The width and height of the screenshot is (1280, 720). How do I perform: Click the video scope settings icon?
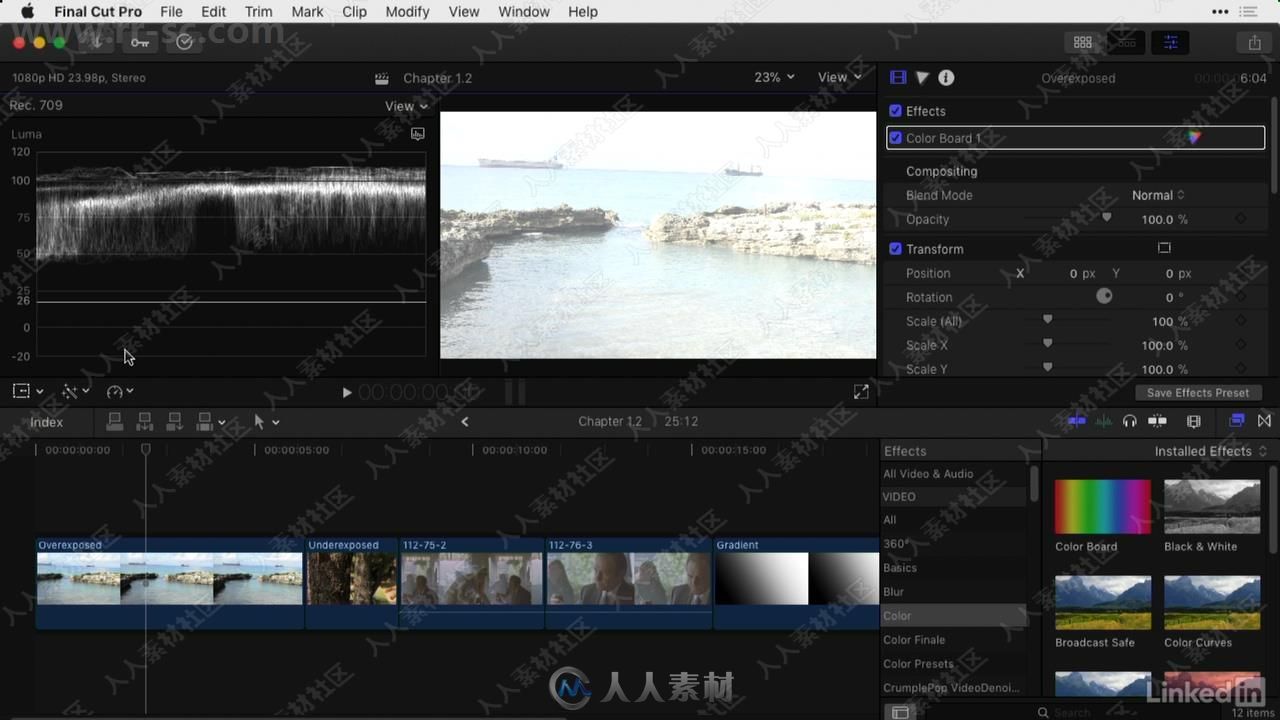click(x=418, y=134)
